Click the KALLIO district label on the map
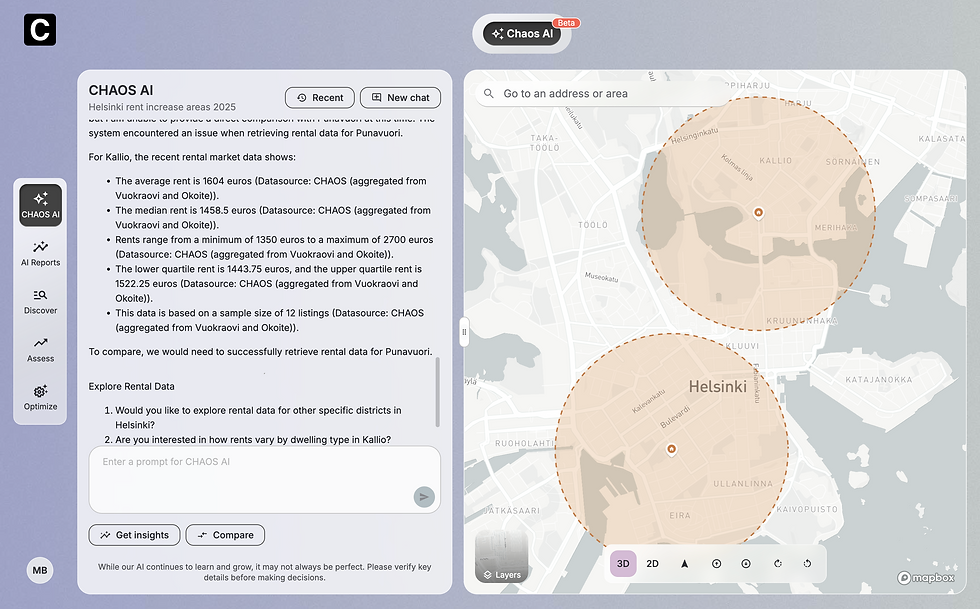Image resolution: width=980 pixels, height=609 pixels. [776, 161]
